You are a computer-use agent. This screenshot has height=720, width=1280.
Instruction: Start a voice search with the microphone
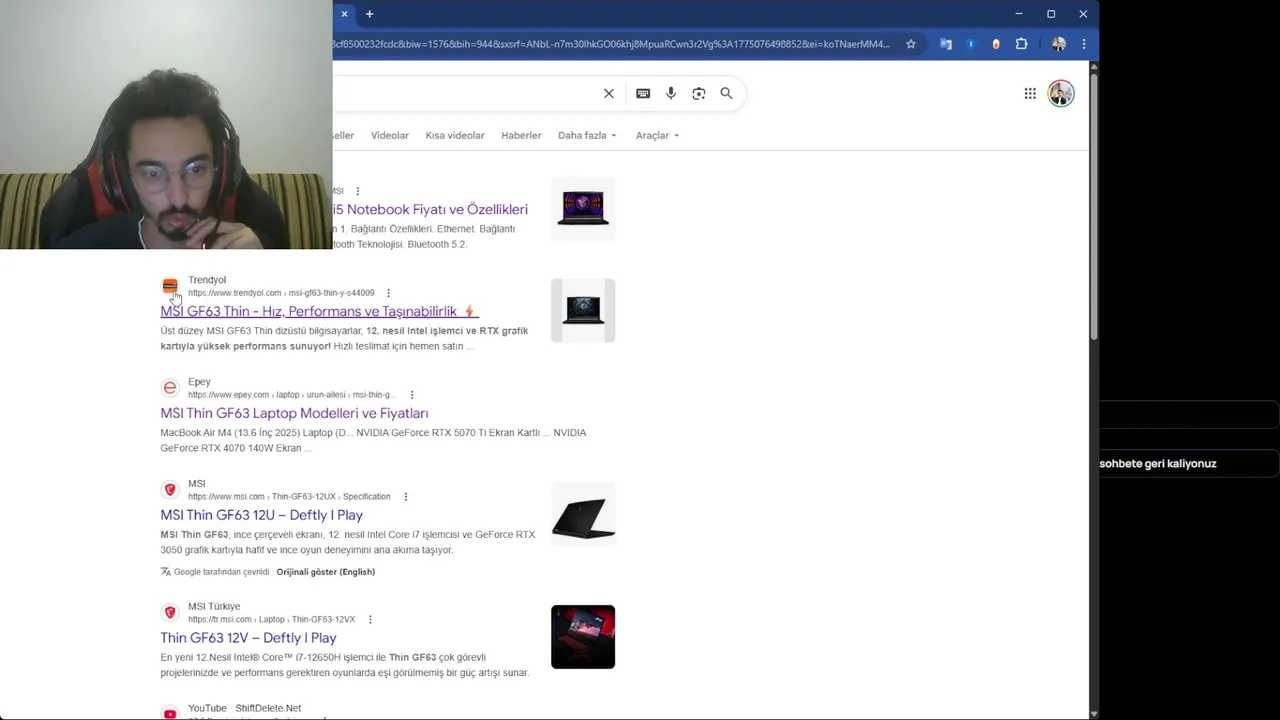(671, 93)
